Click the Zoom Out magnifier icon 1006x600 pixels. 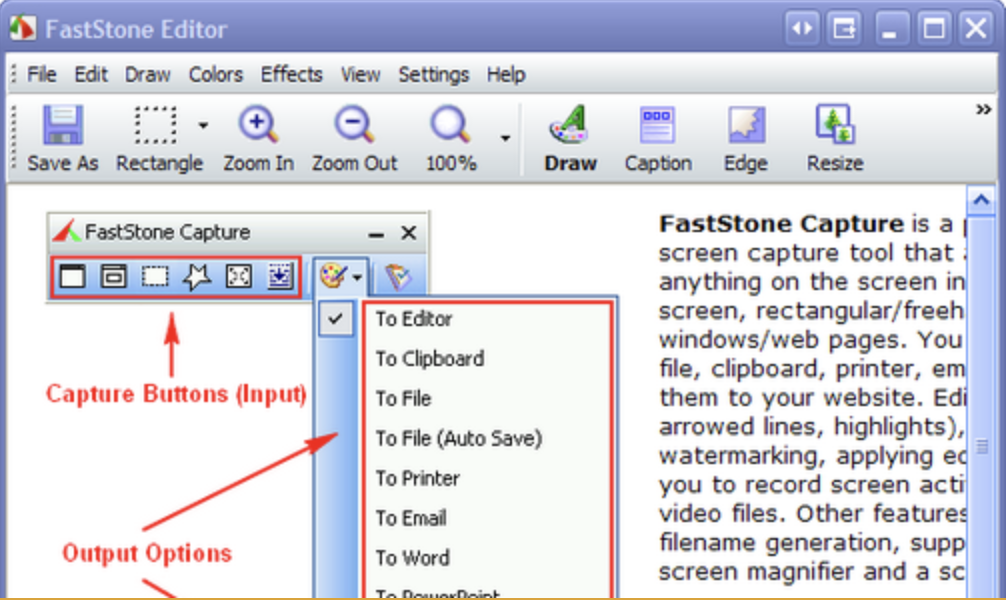[x=353, y=127]
